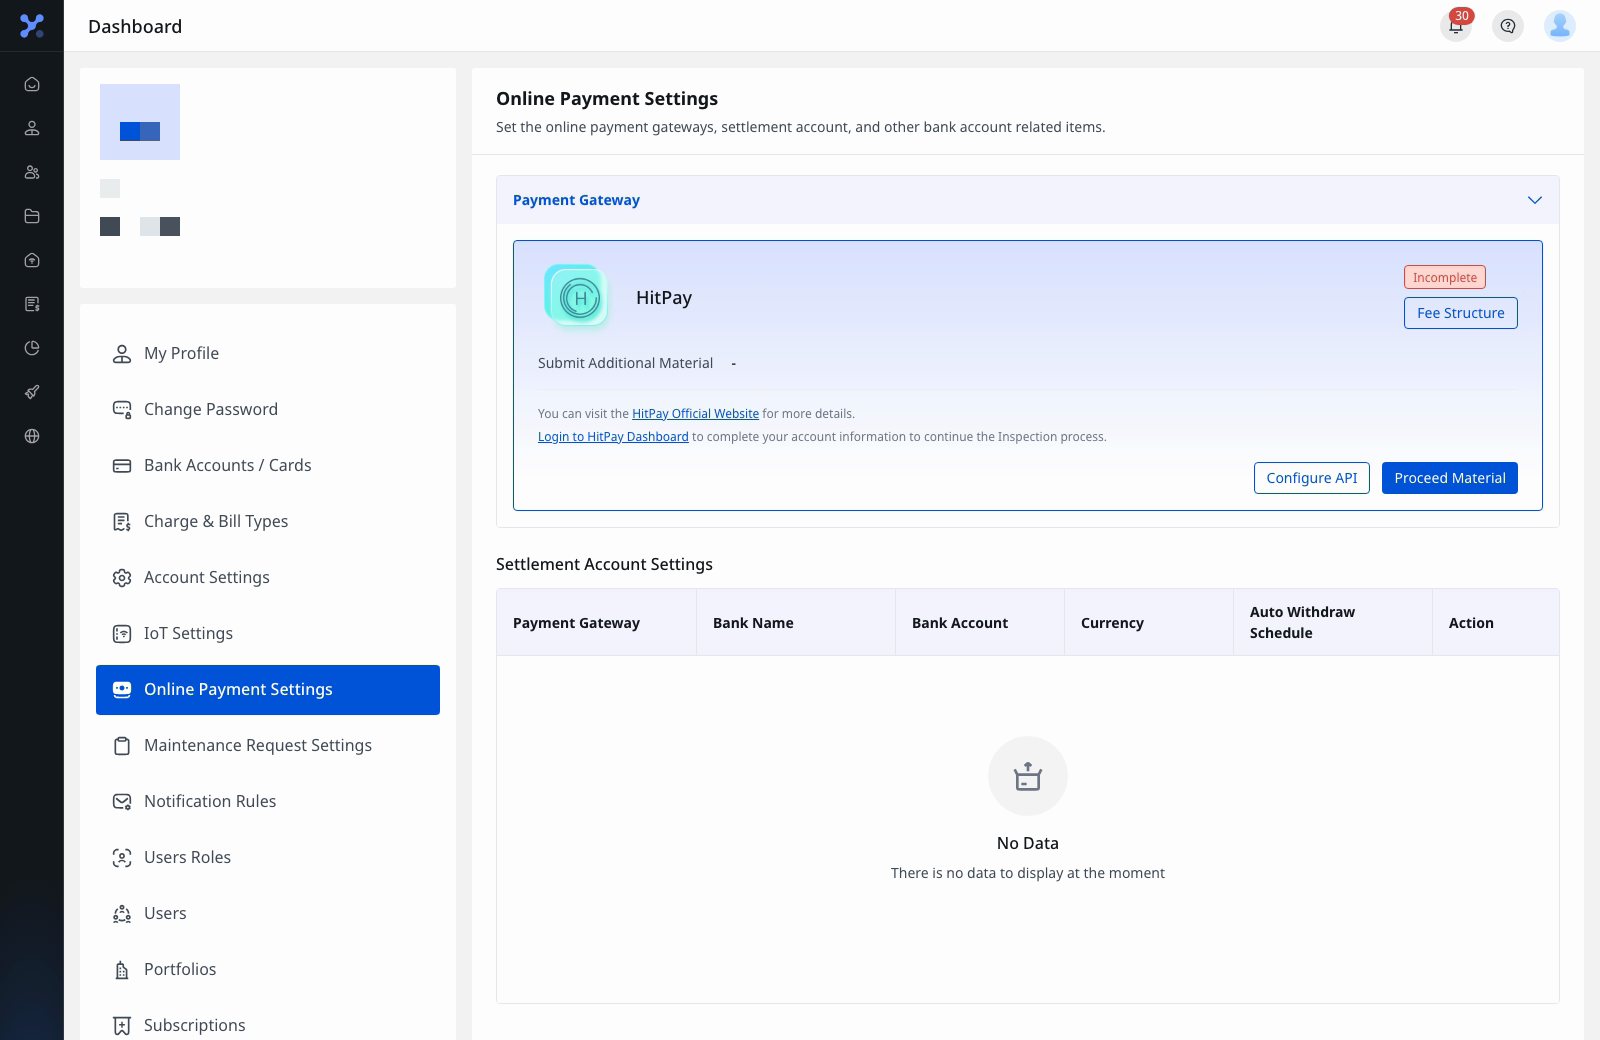Click the Incomplete status badge
This screenshot has width=1600, height=1040.
(1445, 277)
